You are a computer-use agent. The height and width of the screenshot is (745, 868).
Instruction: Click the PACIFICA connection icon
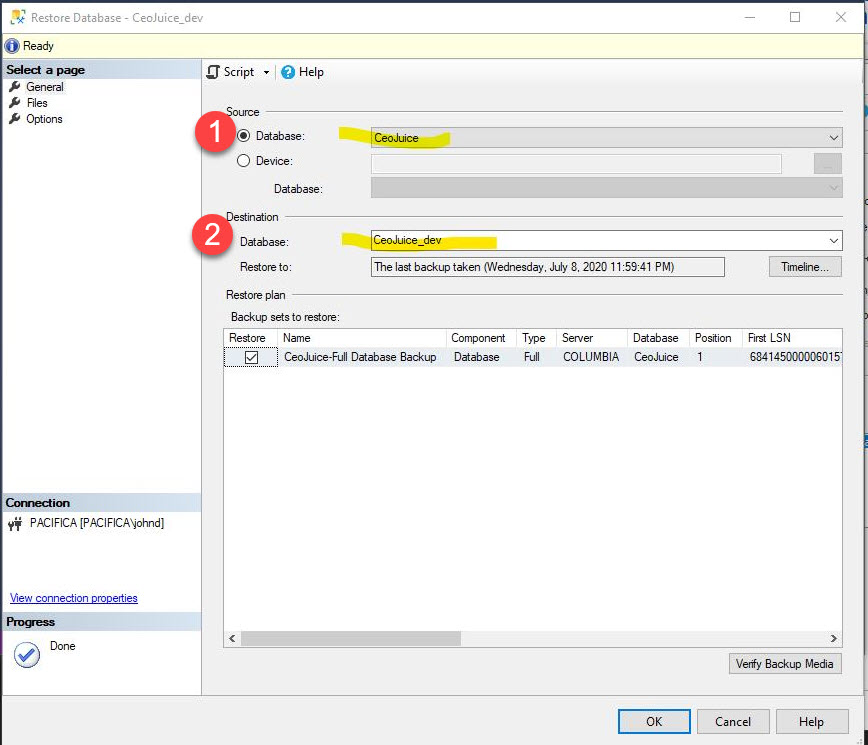(x=15, y=524)
